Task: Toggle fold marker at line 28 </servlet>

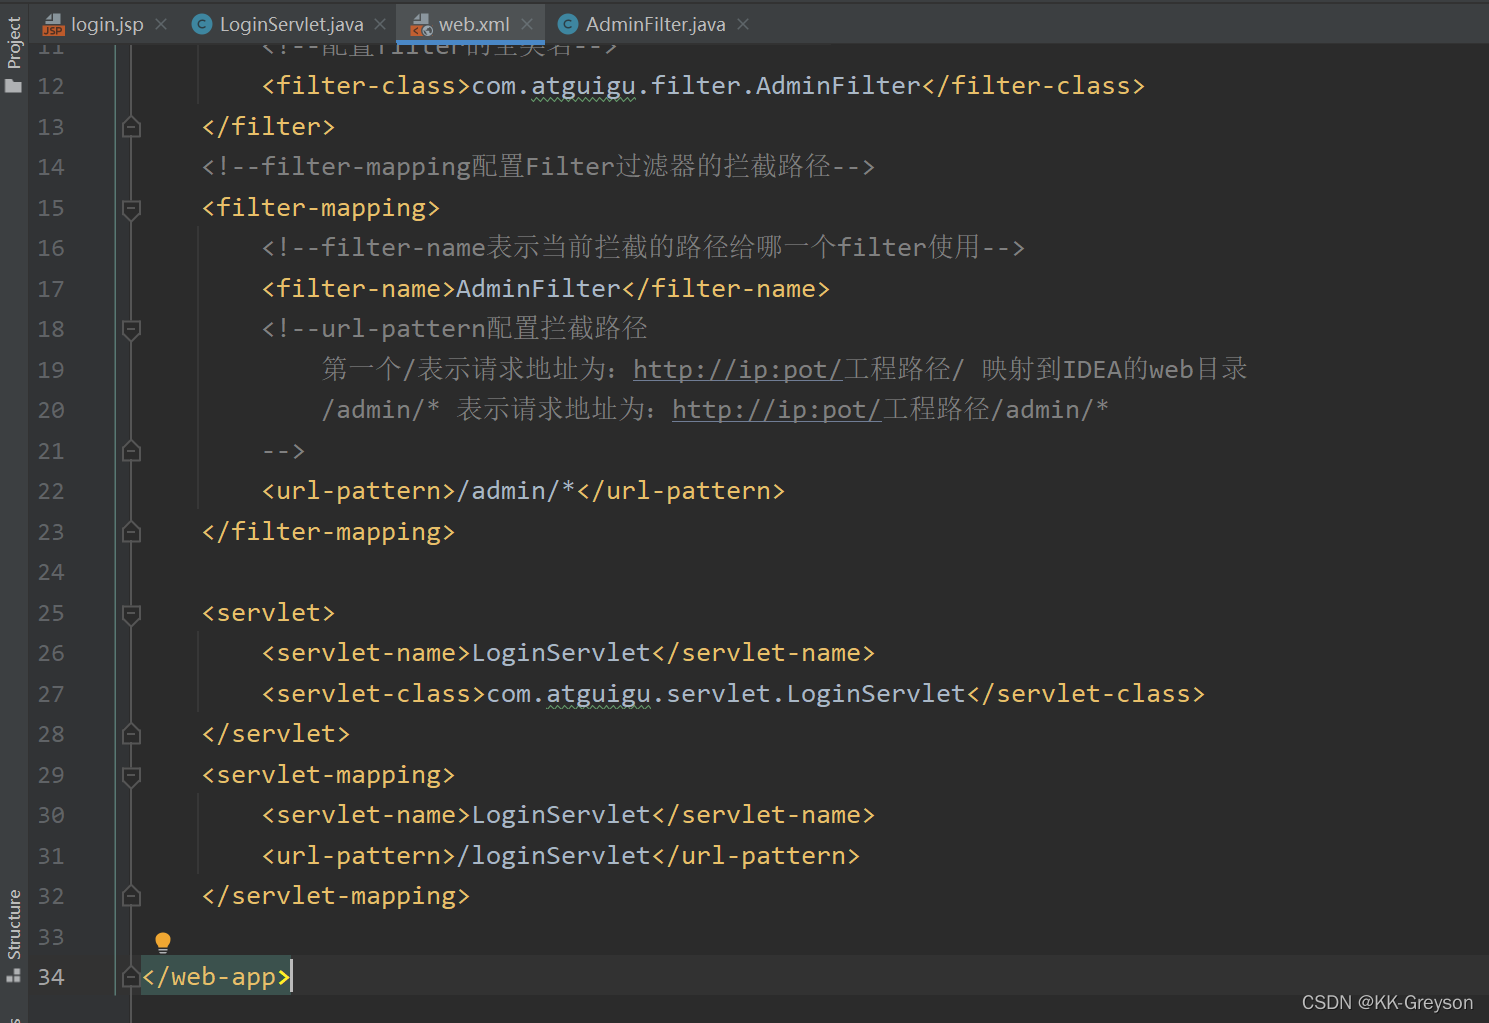Action: [131, 734]
